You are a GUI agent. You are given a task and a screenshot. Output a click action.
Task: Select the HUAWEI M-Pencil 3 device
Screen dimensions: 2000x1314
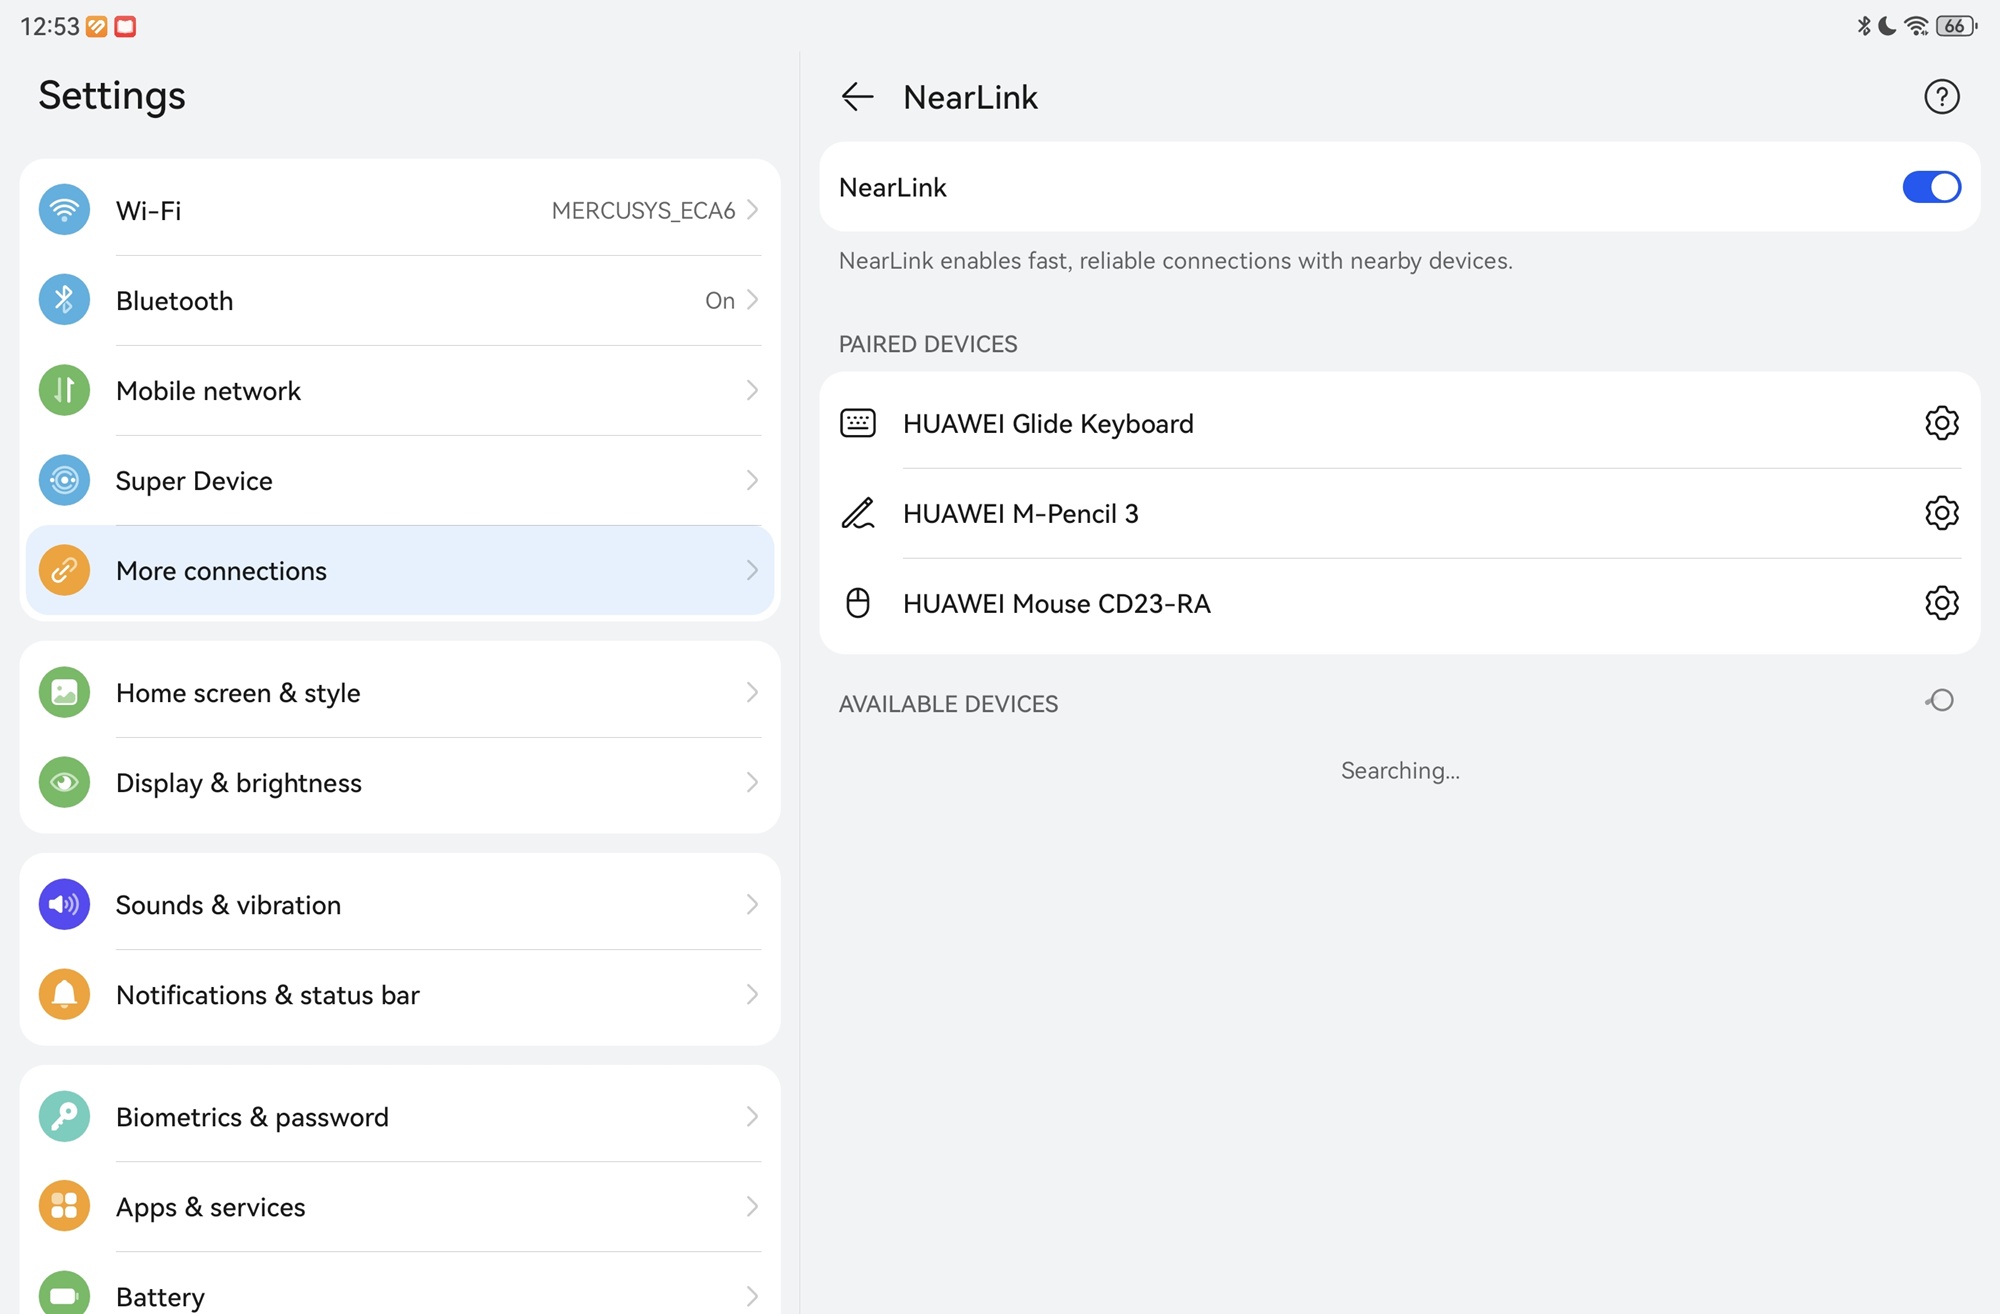click(1399, 513)
